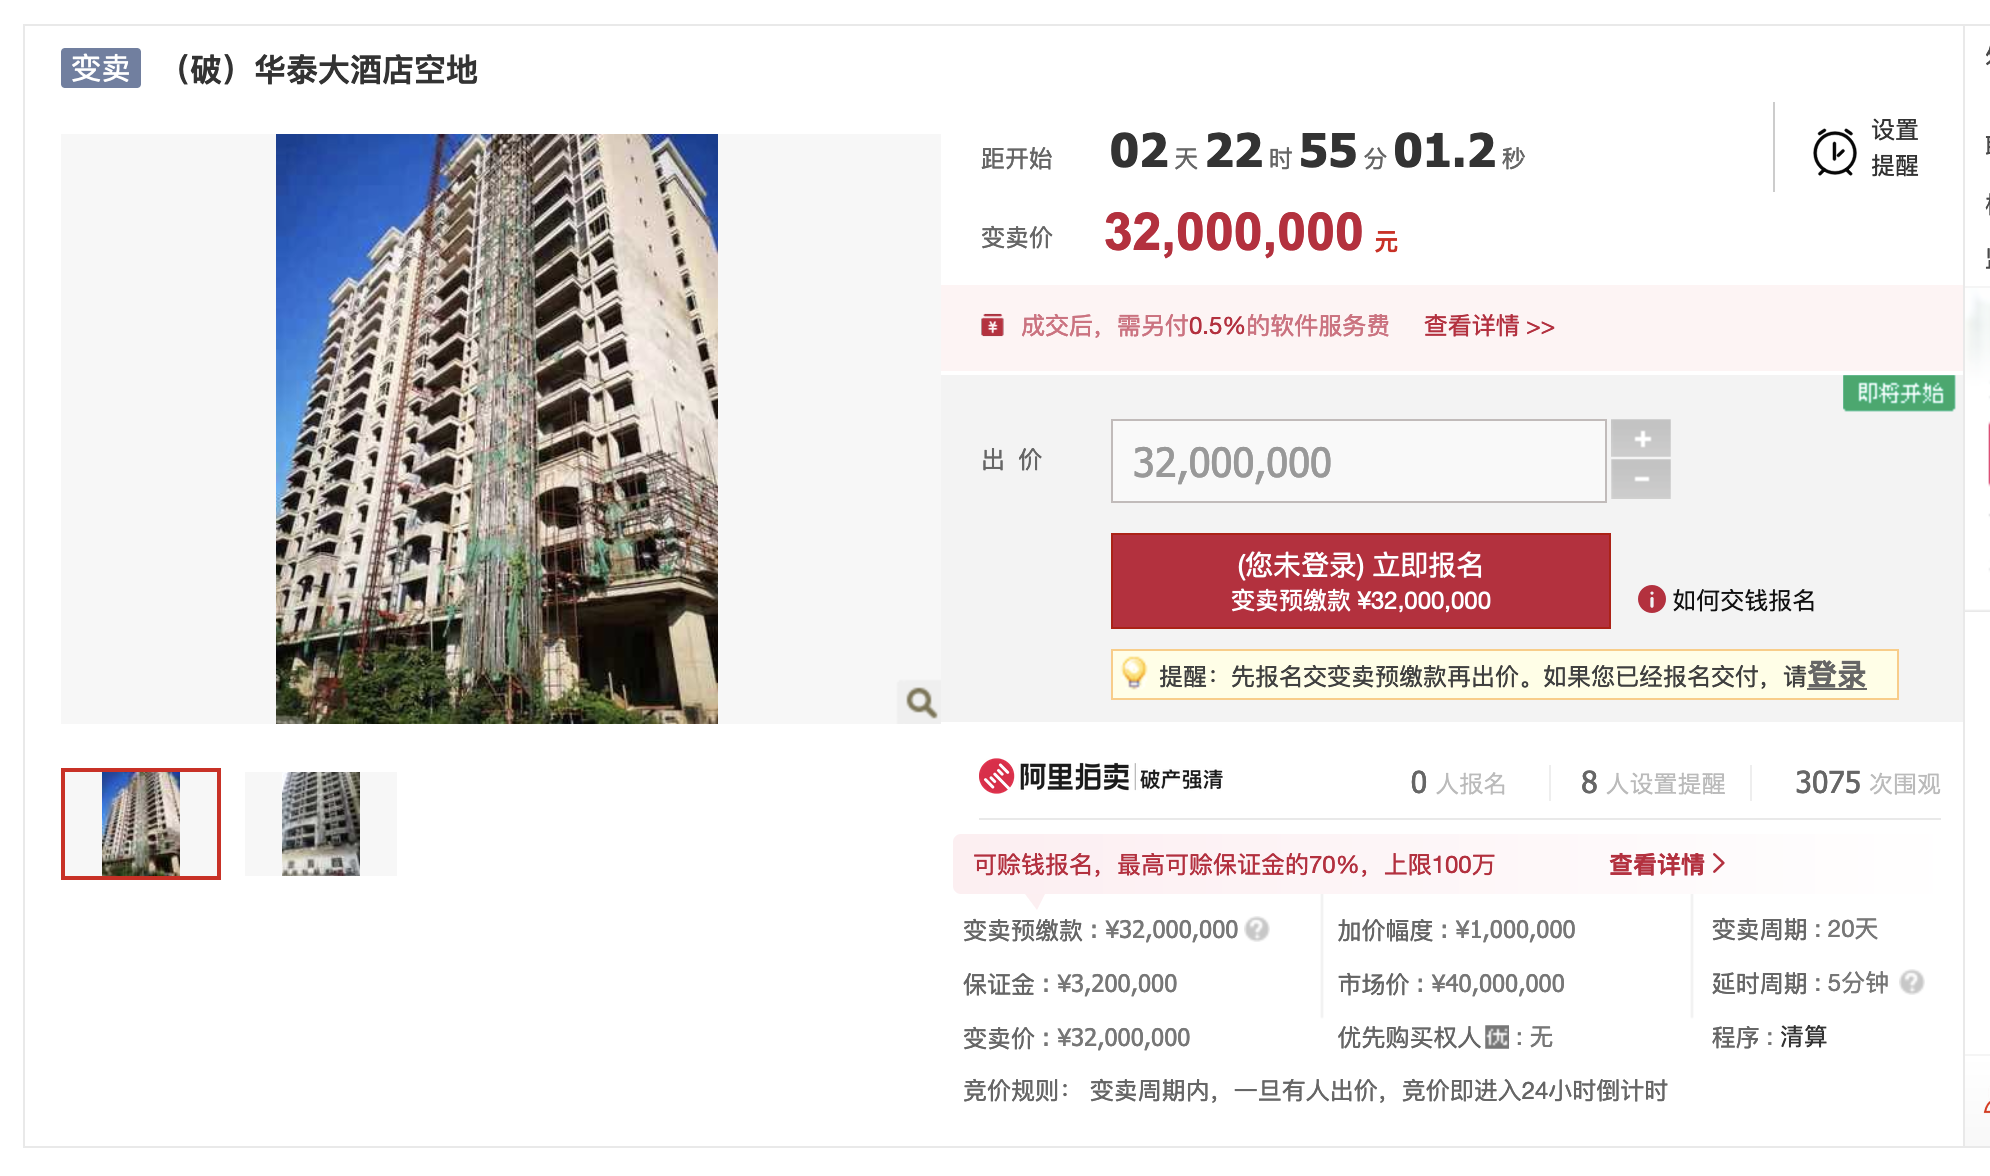Screen dimensions: 1990x1176
Task: Click the 登录 login link
Action: [x=1836, y=675]
